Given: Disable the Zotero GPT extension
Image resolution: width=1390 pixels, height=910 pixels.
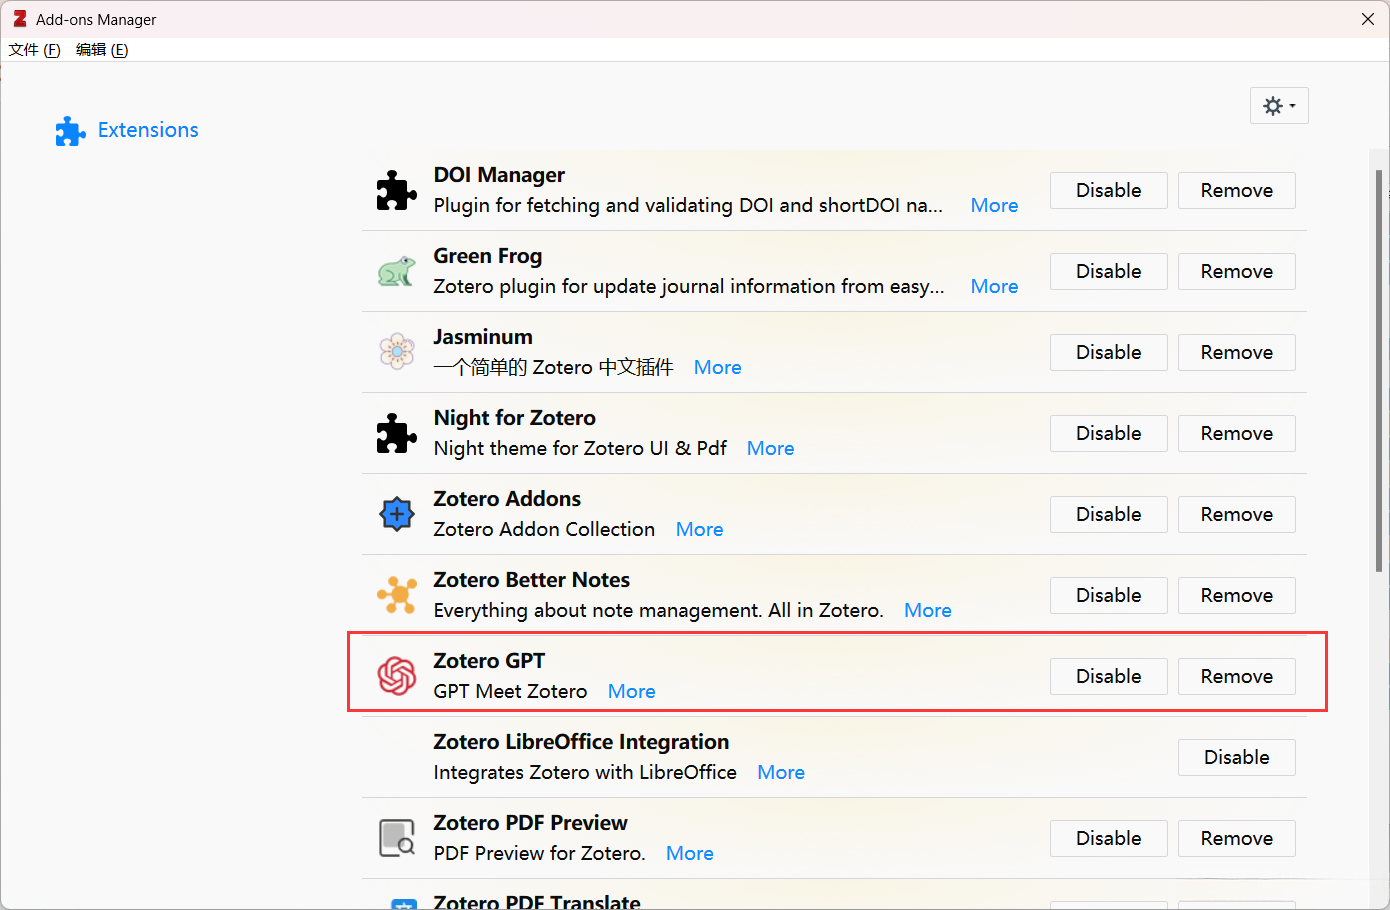Looking at the screenshot, I should tap(1108, 676).
